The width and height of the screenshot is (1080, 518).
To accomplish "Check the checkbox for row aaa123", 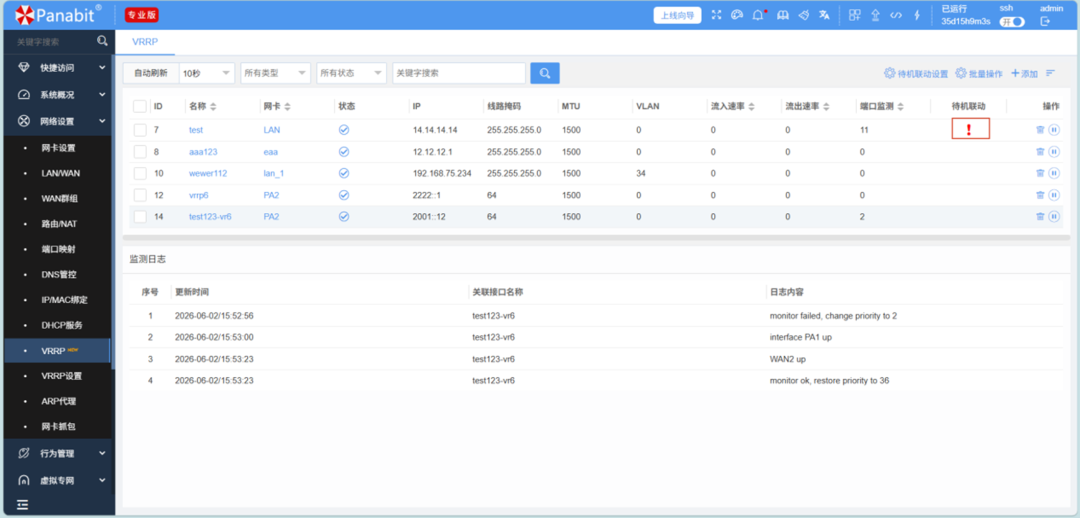I will 140,152.
